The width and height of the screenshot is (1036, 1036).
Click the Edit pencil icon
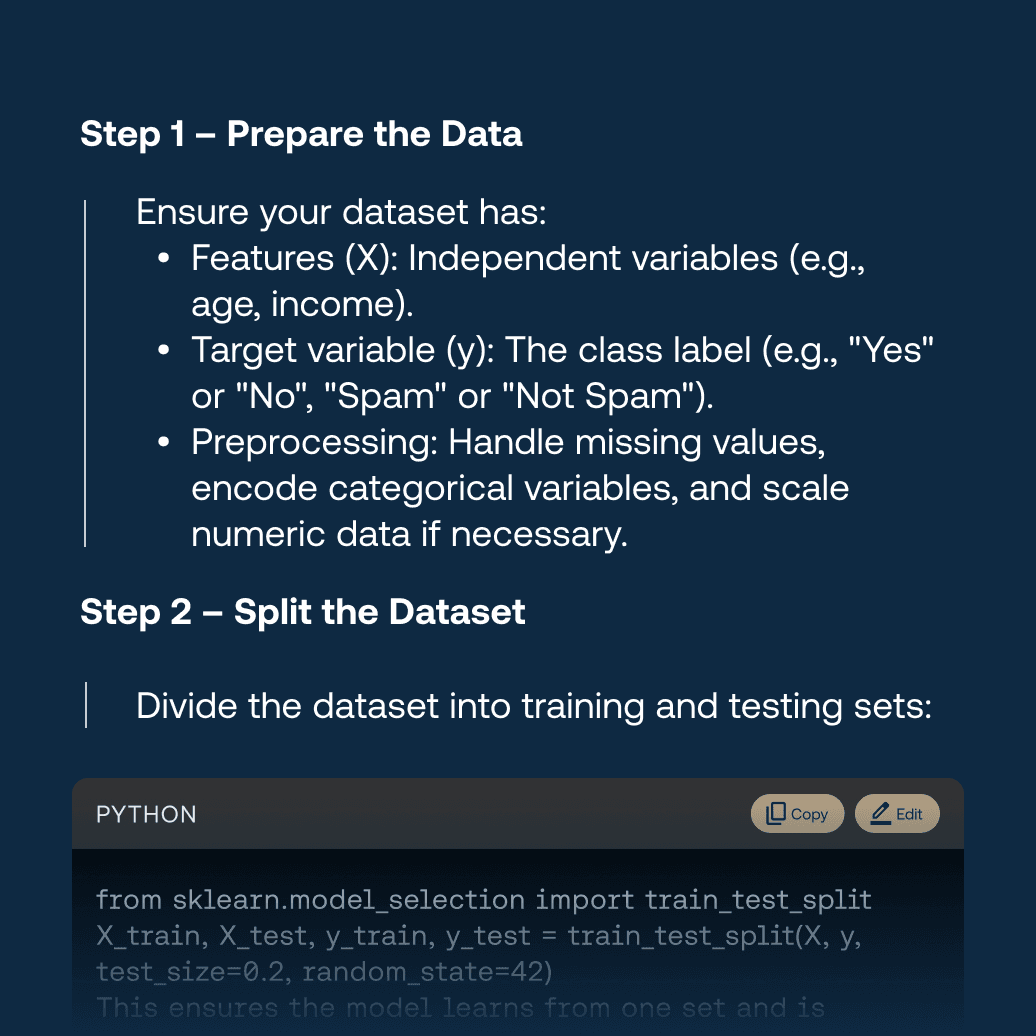881,813
